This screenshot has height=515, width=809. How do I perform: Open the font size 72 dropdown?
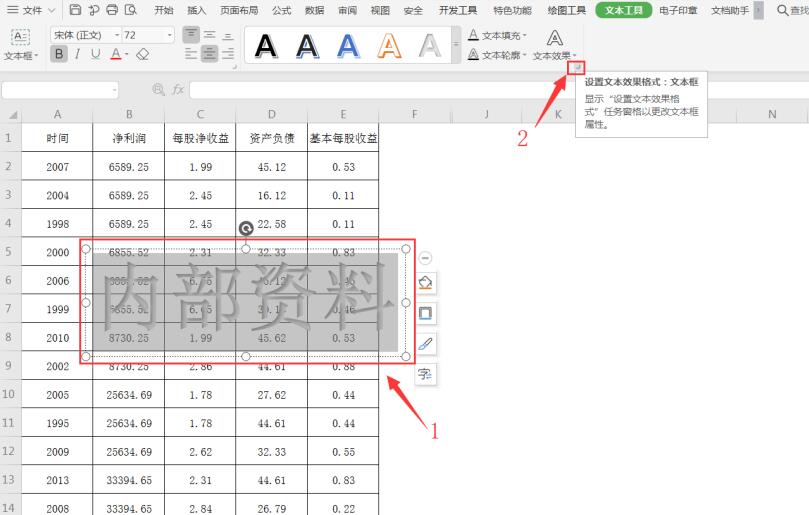click(x=170, y=35)
